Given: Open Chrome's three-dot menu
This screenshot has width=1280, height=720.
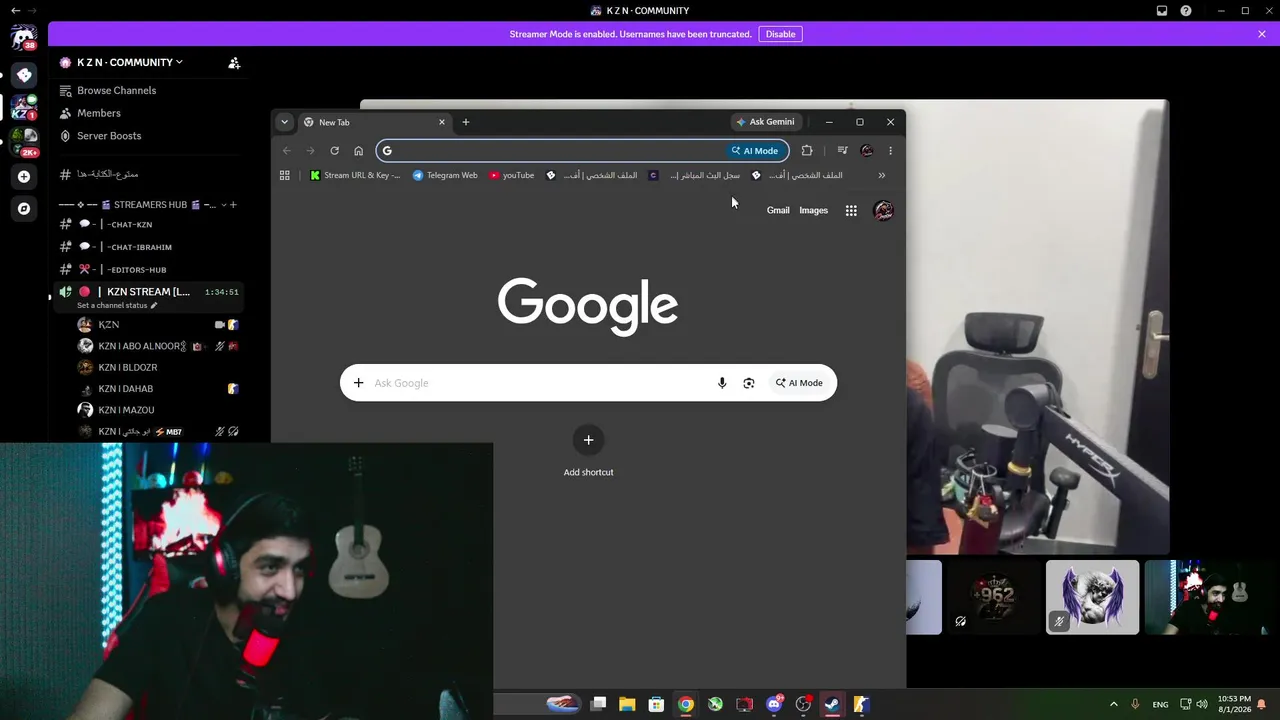Looking at the screenshot, I should (x=890, y=151).
